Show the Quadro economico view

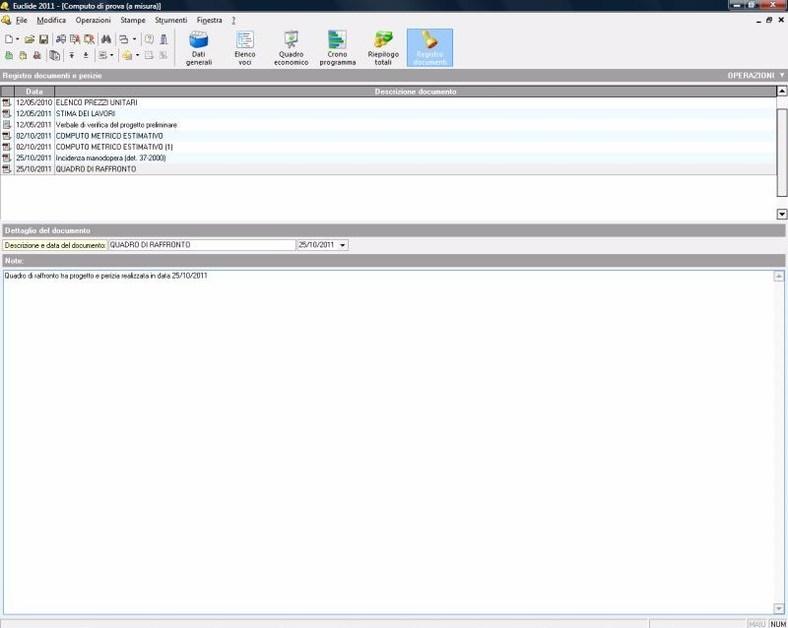click(291, 47)
